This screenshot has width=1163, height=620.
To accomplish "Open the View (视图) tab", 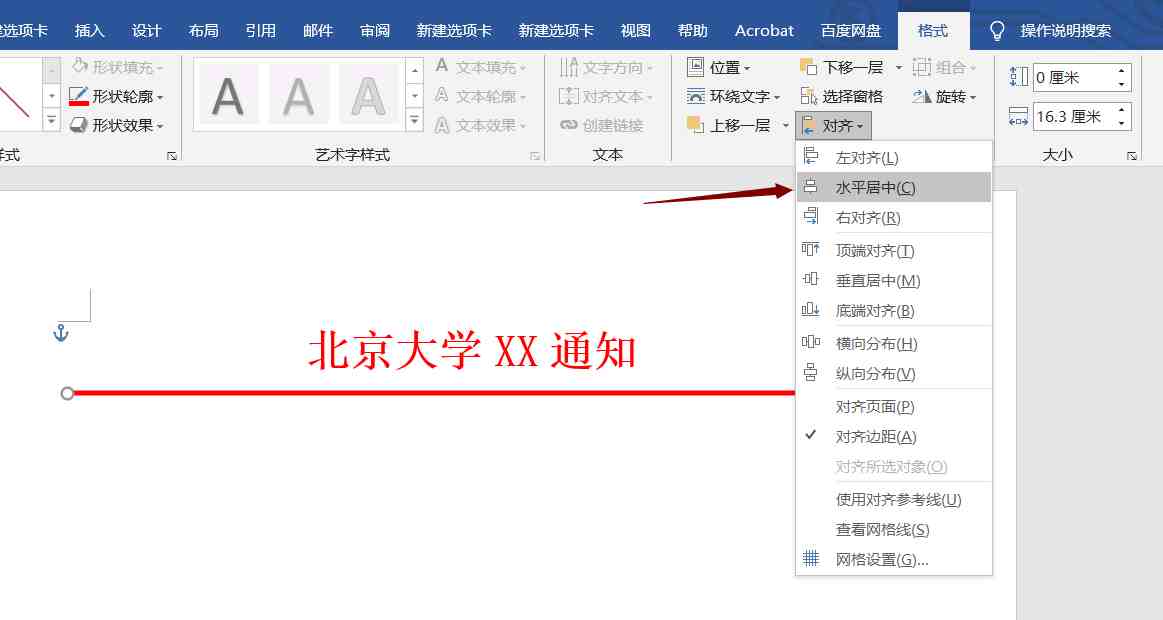I will (636, 30).
